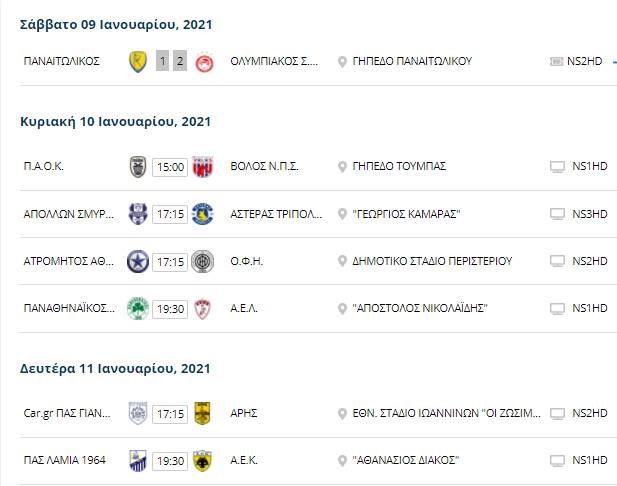Click the 15:00 kickoff time box
The width and height of the screenshot is (617, 486).
(170, 166)
